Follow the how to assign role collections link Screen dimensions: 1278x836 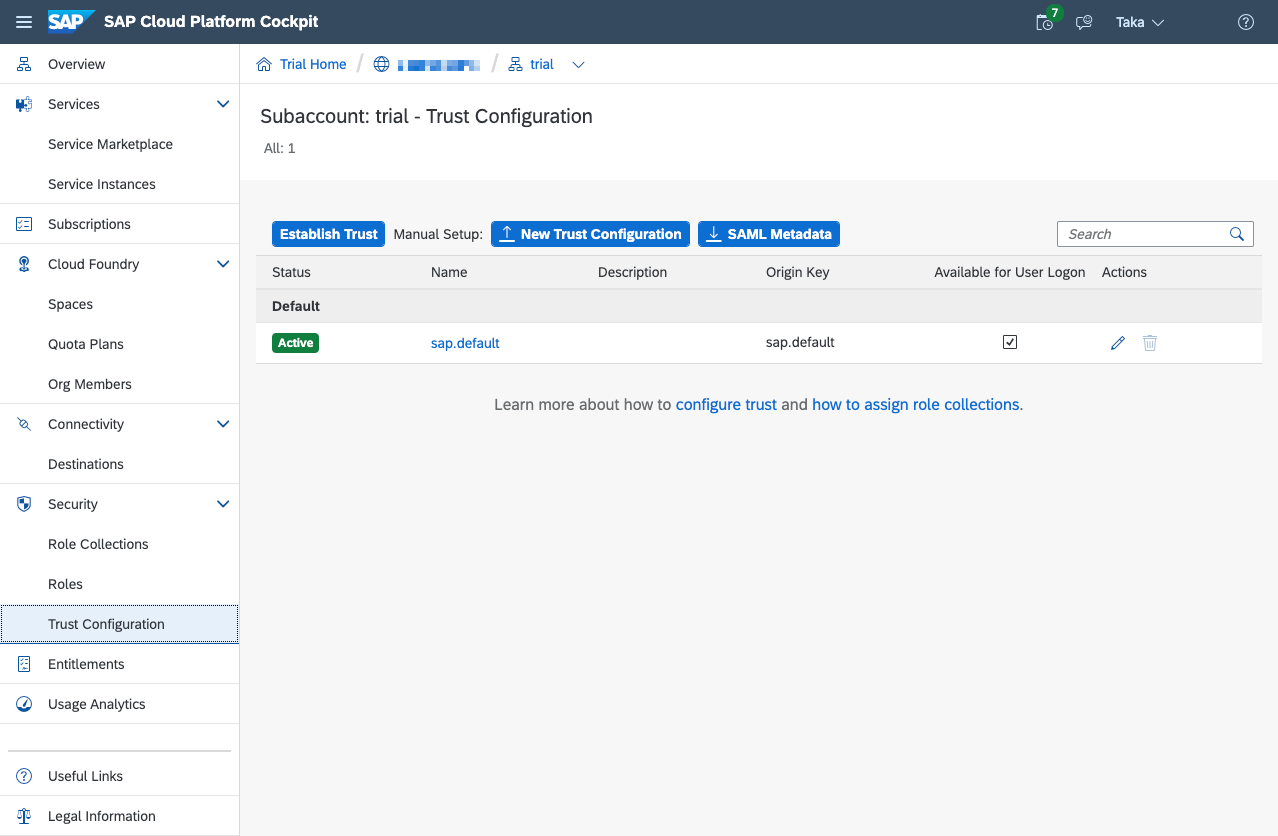[x=915, y=405]
